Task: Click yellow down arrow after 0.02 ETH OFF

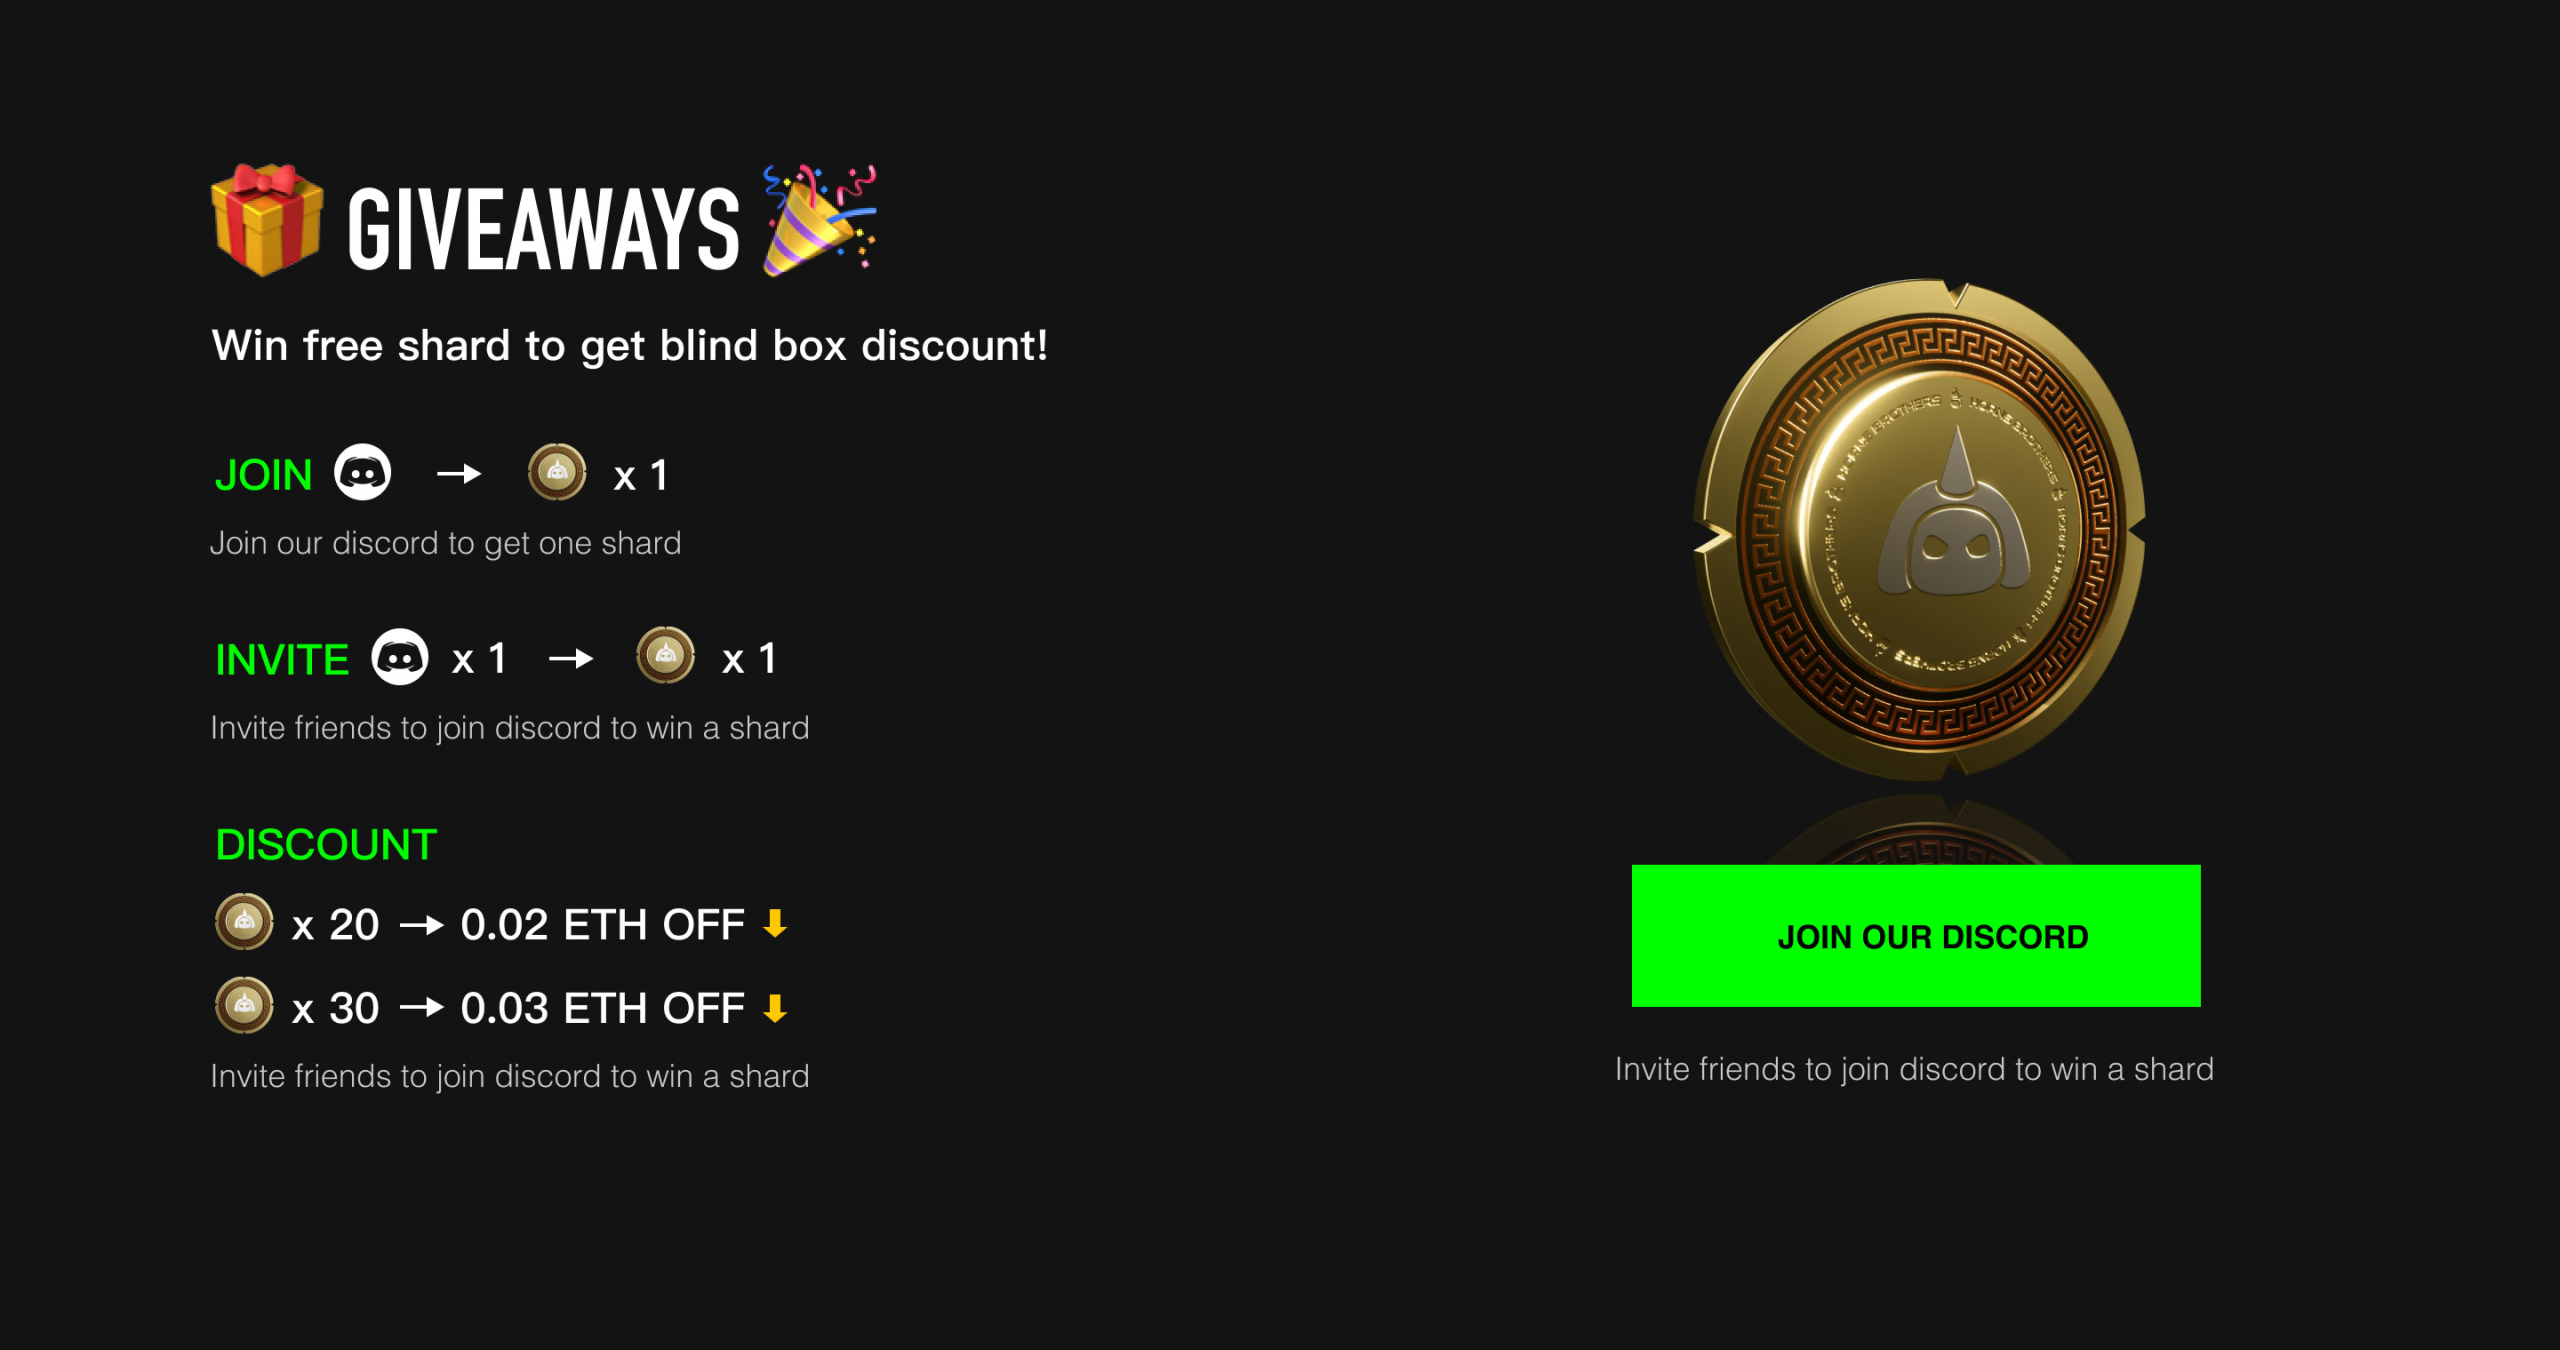Action: pos(775,923)
